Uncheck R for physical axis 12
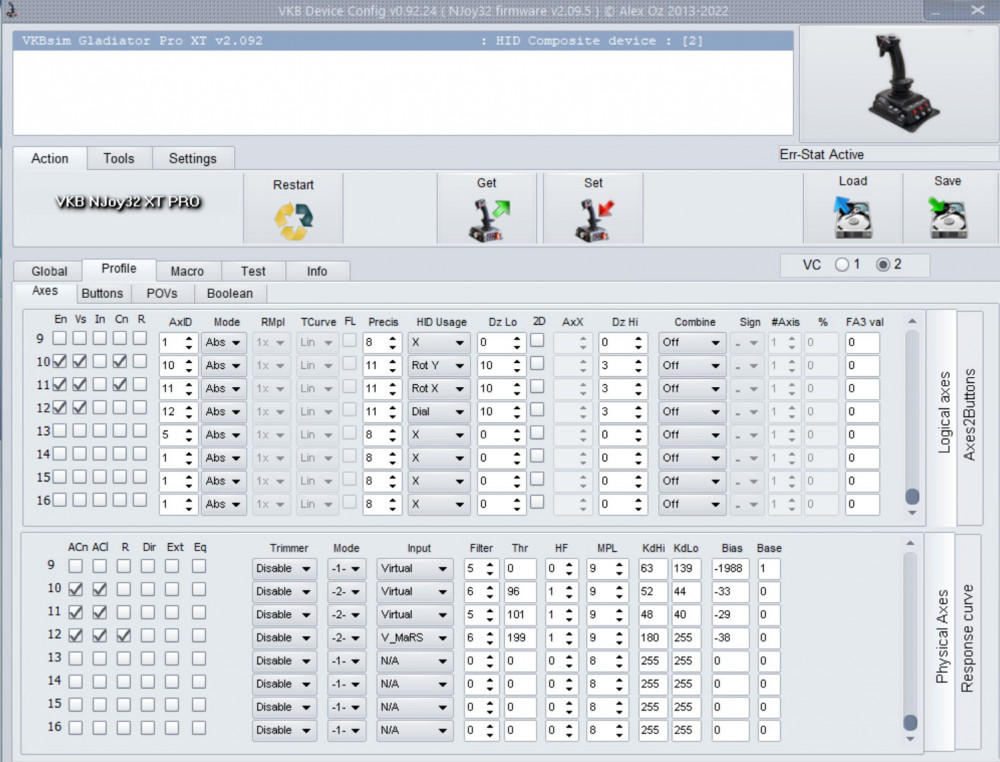This screenshot has height=762, width=1000. 124,635
